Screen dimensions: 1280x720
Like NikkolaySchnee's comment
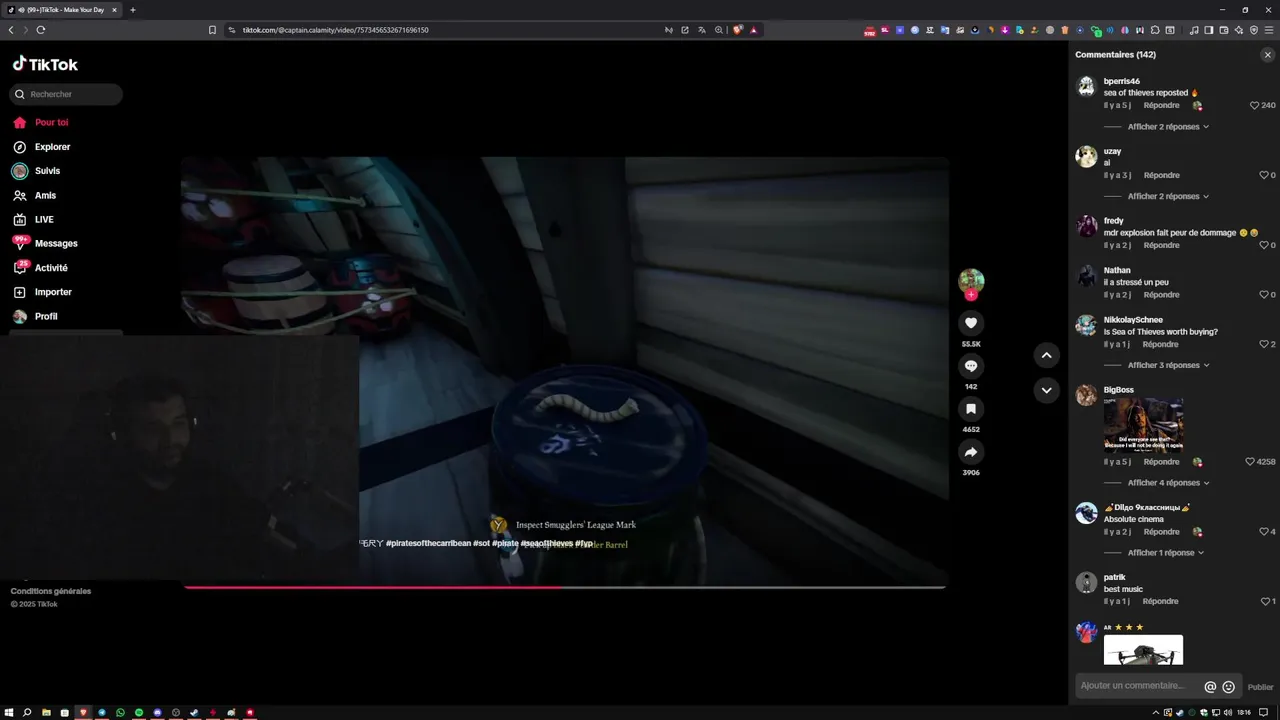1264,344
